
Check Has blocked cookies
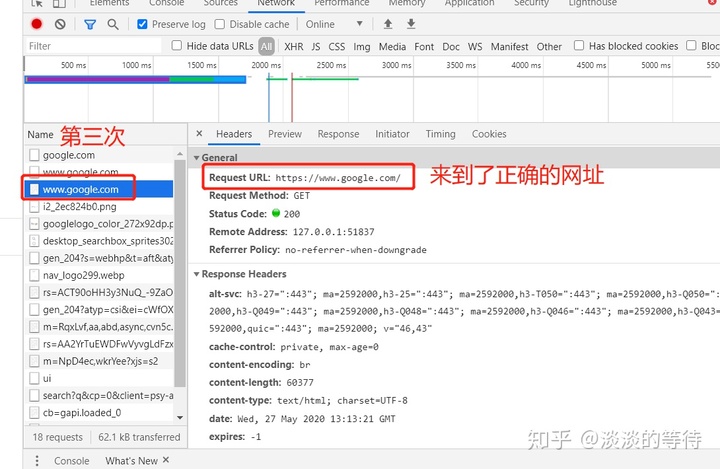point(579,45)
